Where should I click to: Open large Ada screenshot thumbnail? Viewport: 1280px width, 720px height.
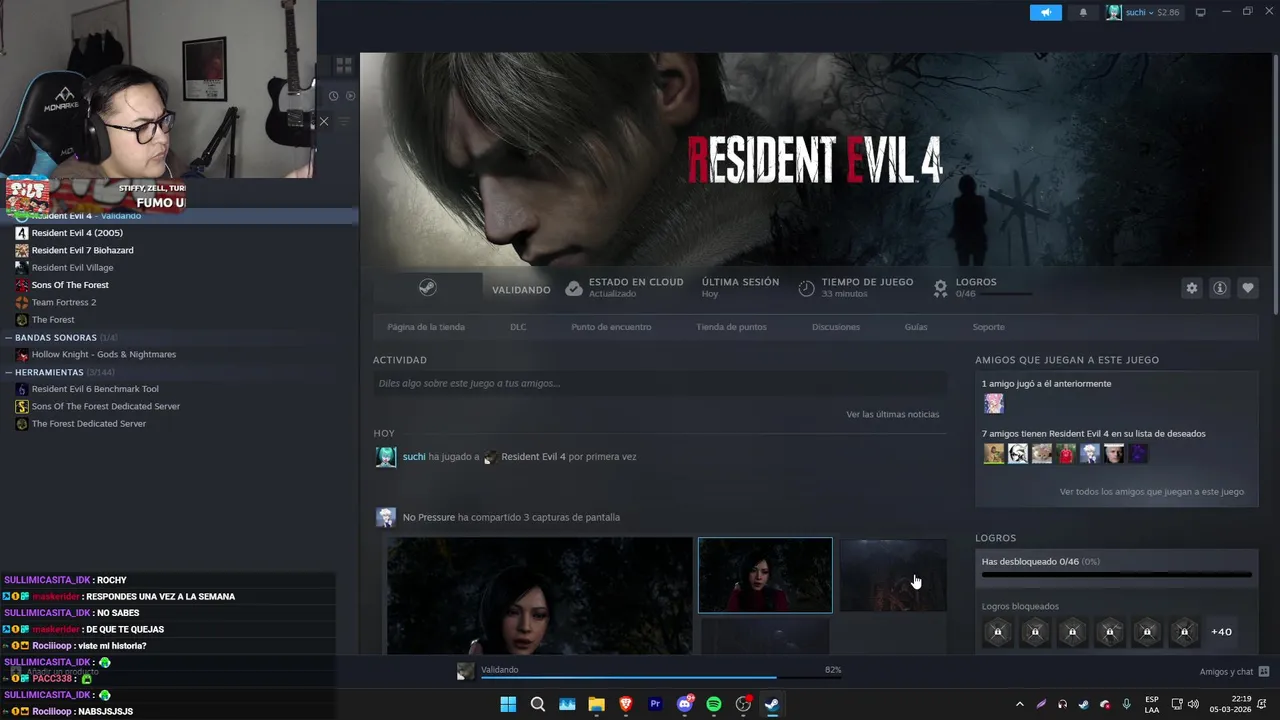(539, 596)
